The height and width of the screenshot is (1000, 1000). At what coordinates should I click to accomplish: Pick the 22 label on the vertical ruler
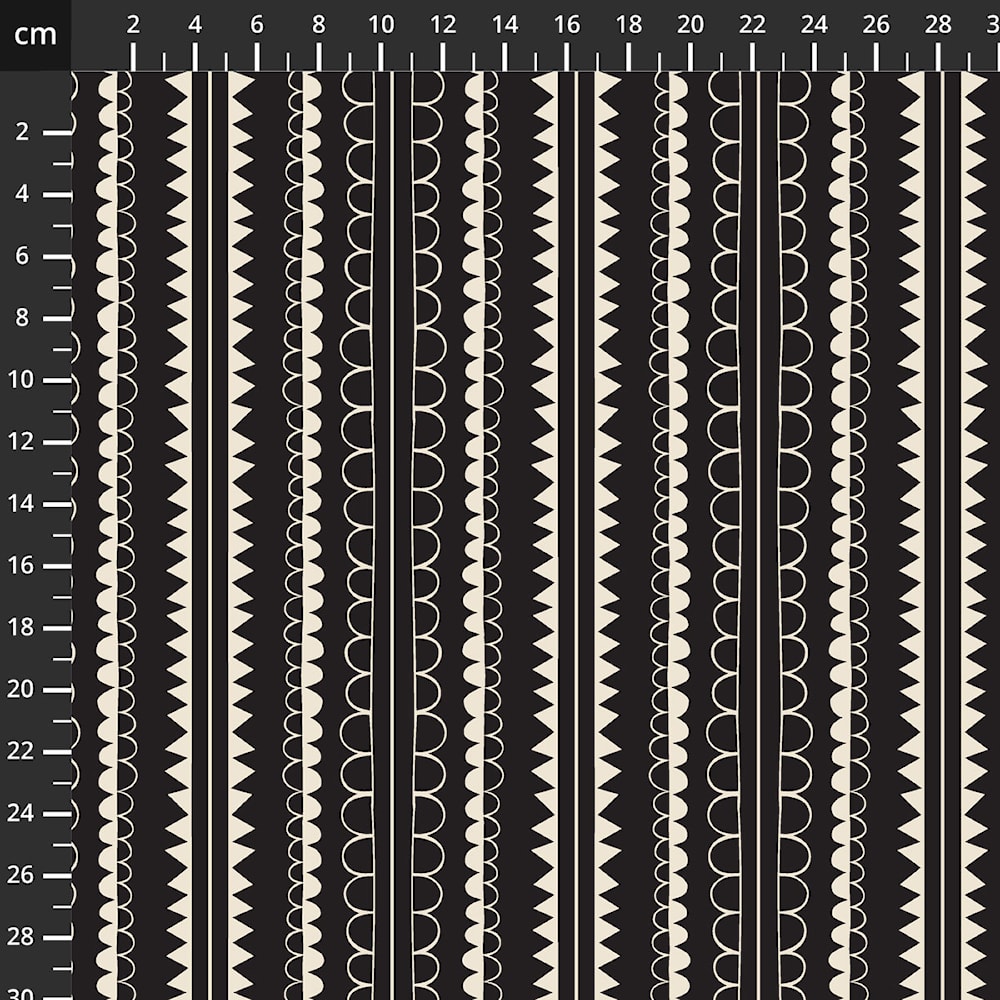click(x=20, y=751)
